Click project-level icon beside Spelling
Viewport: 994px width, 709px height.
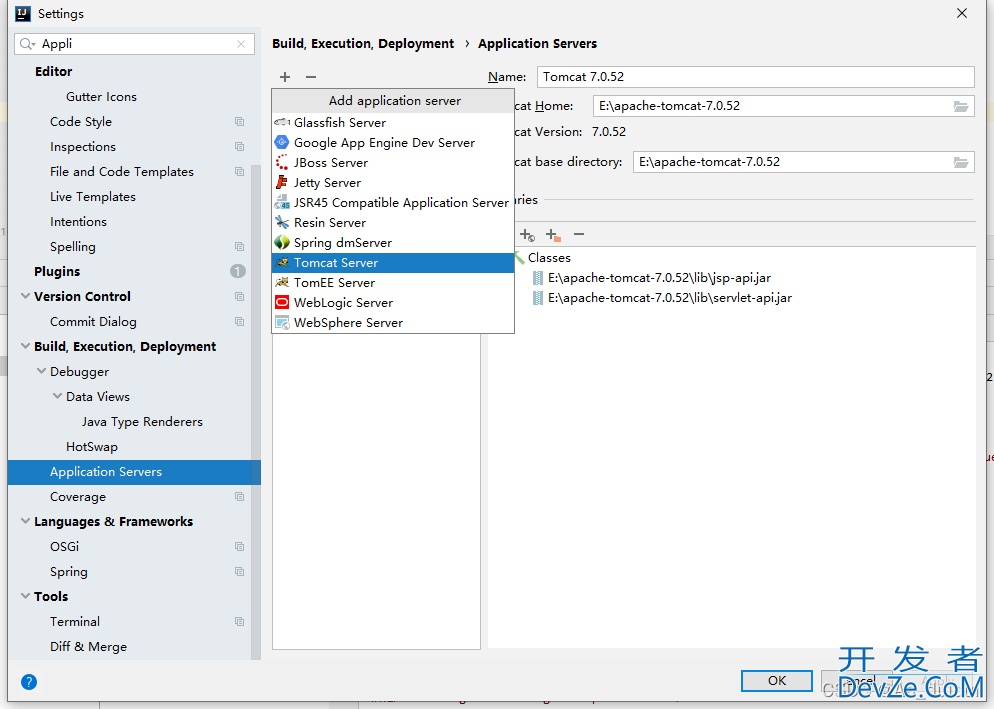coord(240,247)
